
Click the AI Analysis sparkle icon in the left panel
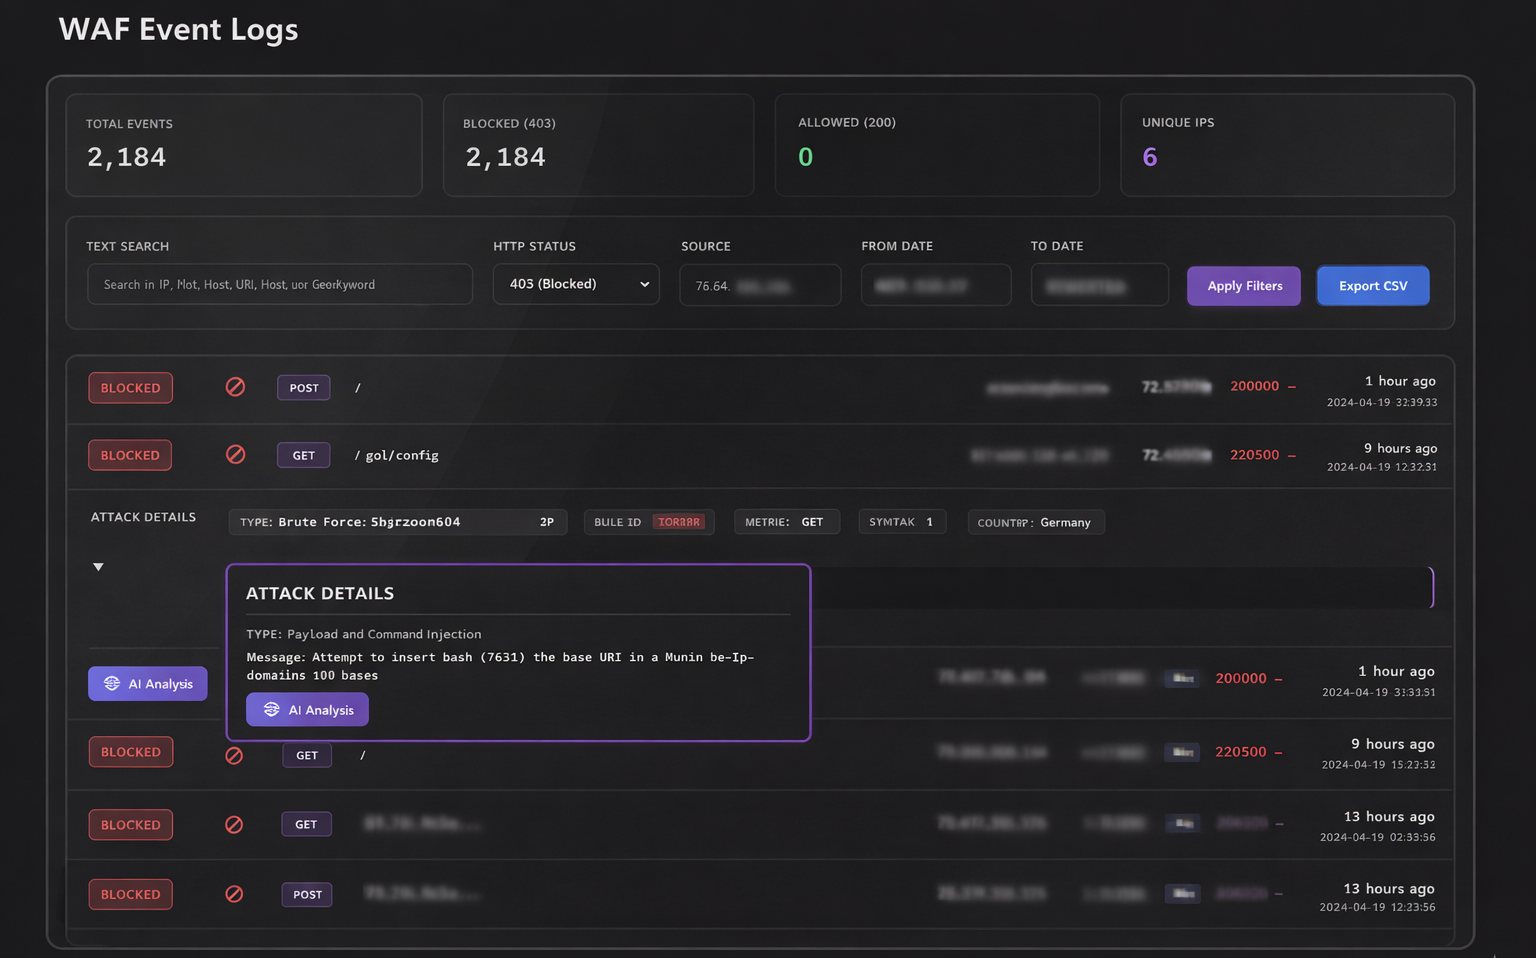tap(110, 683)
